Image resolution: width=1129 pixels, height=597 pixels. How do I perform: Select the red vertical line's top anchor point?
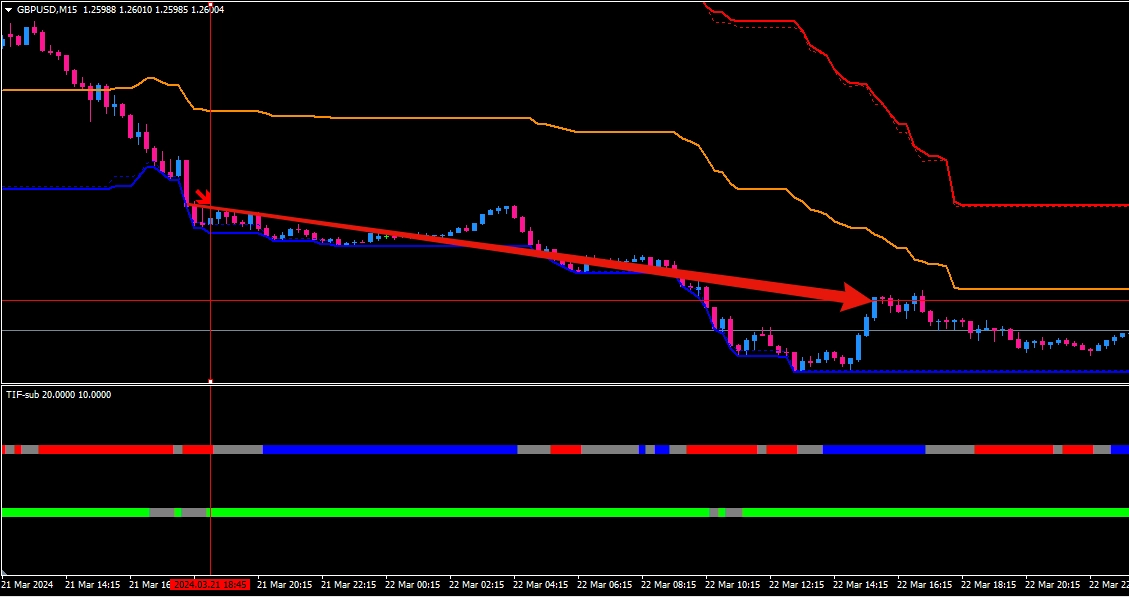[210, 3]
